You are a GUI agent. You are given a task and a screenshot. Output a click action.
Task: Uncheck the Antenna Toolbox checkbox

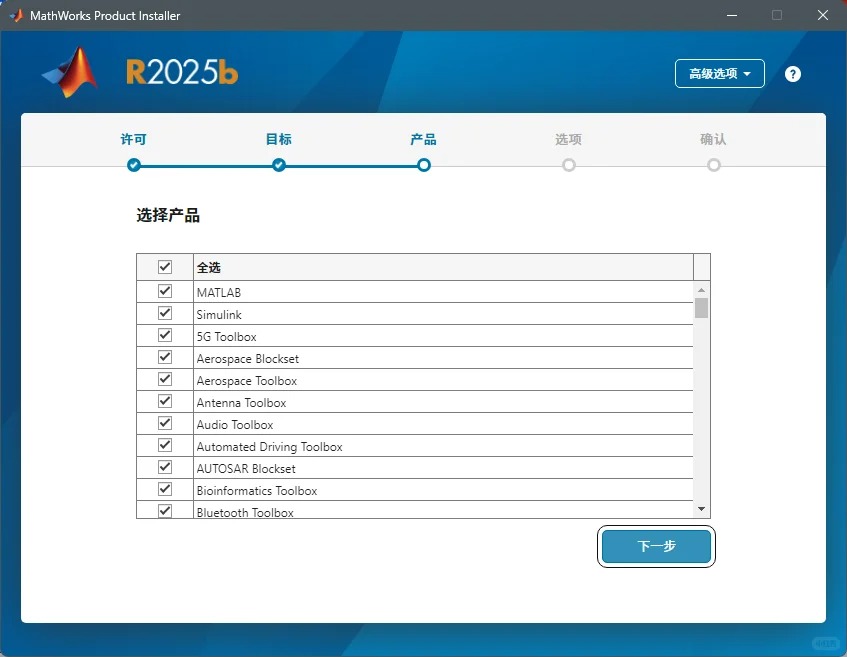[x=165, y=400]
